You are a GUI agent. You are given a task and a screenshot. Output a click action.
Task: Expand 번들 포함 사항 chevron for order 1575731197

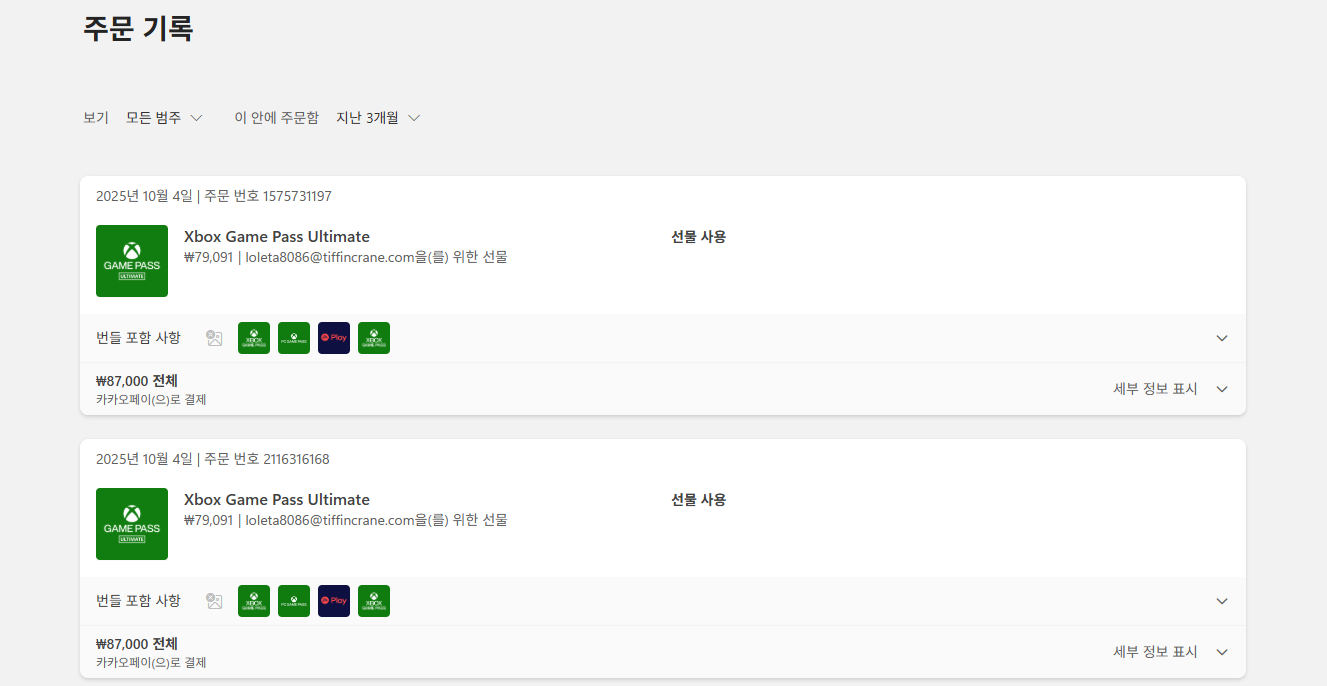tap(1222, 338)
